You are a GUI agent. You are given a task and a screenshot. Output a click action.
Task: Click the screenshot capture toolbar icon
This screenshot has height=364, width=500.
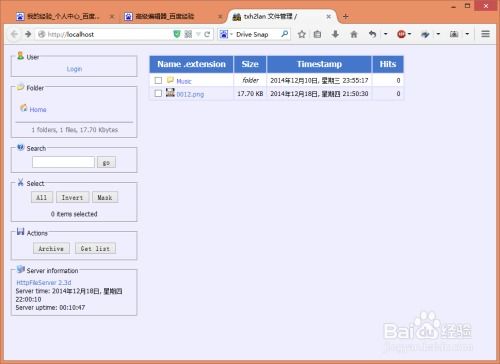(454, 34)
